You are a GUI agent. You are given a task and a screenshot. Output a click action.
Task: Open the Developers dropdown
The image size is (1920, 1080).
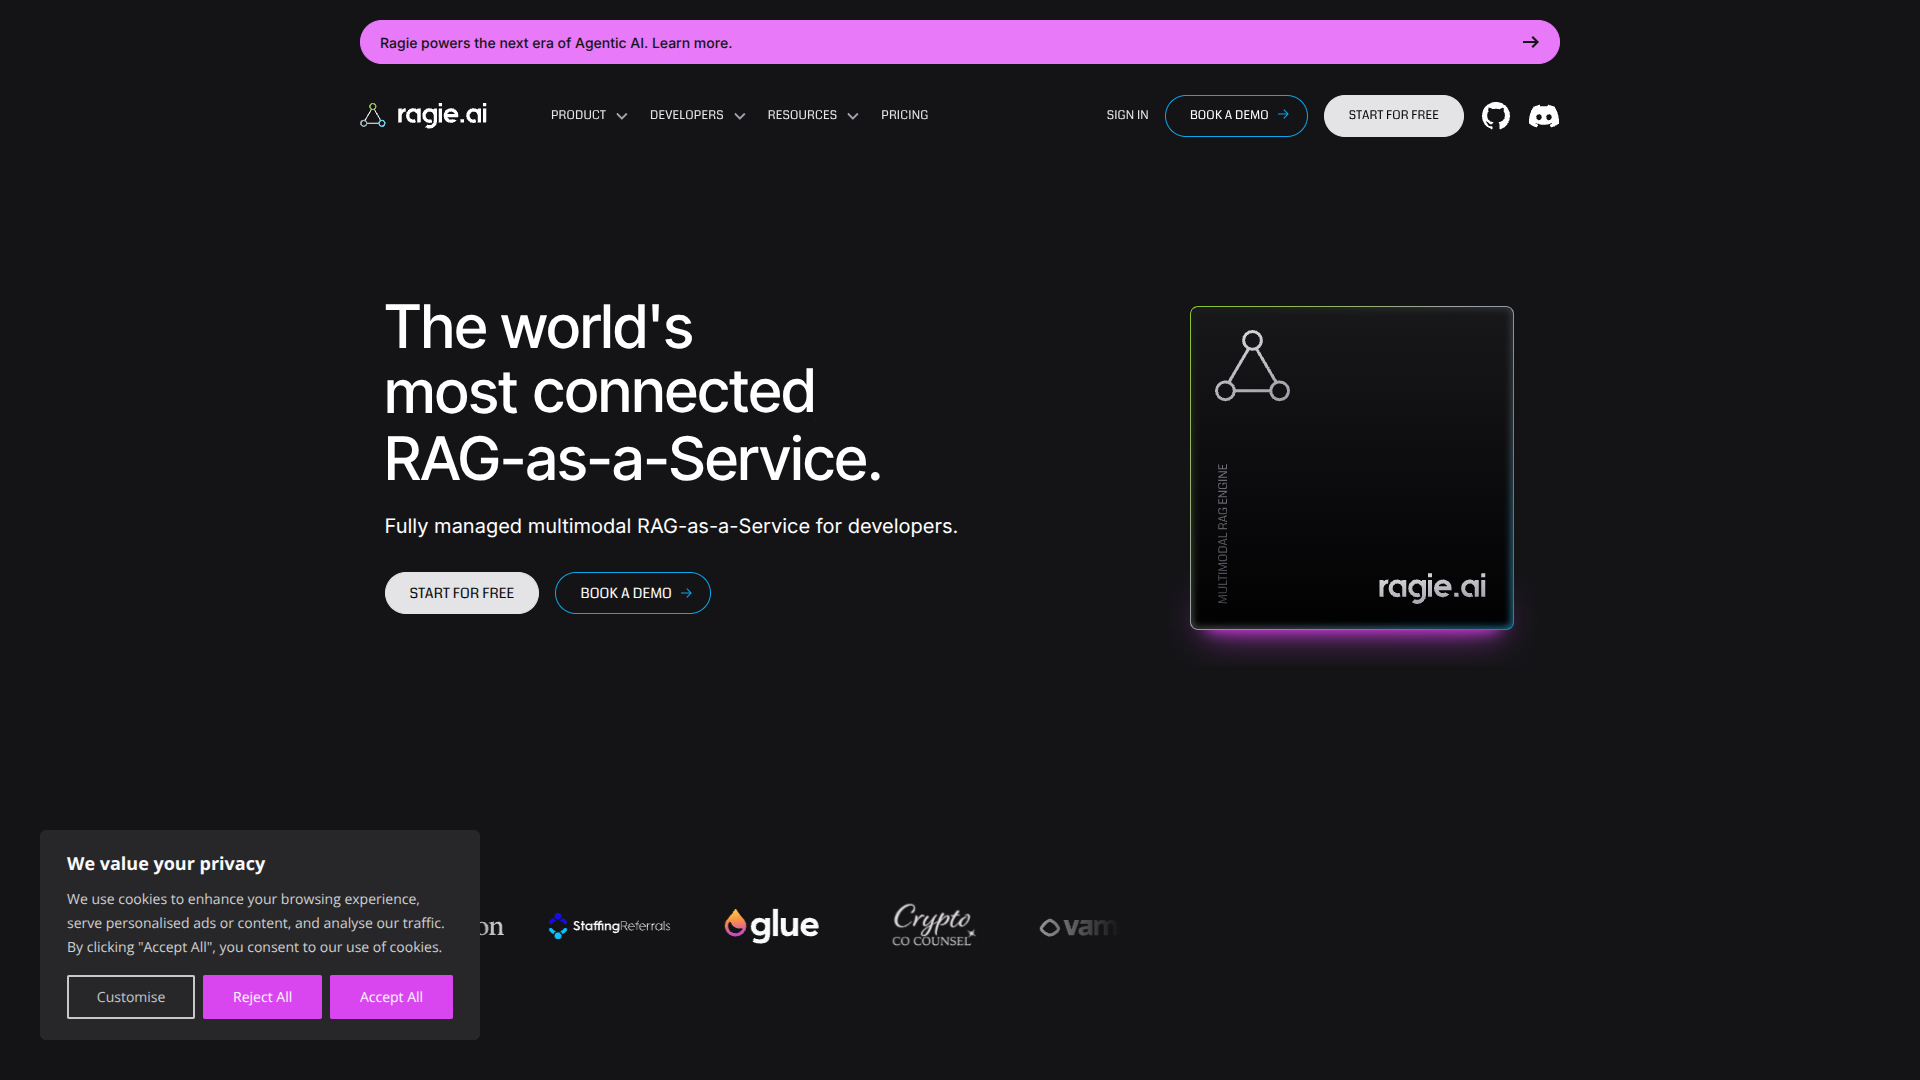pos(696,115)
